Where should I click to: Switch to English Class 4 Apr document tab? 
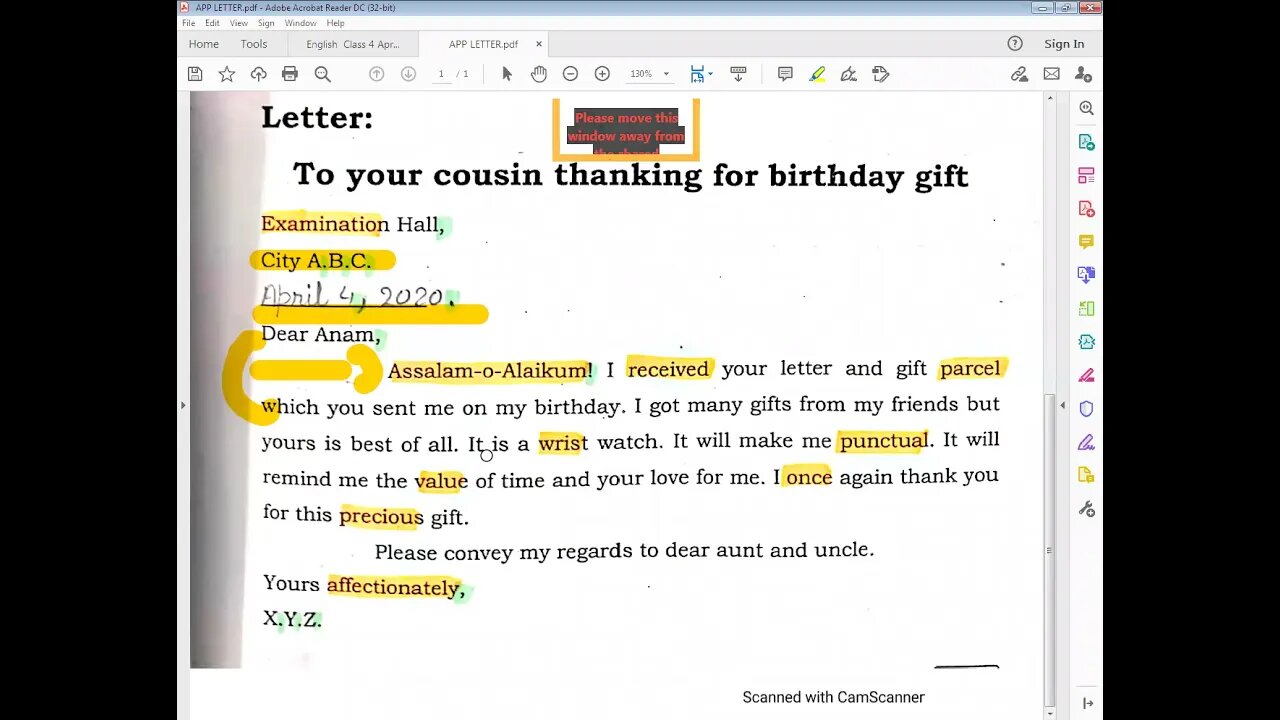tap(352, 44)
